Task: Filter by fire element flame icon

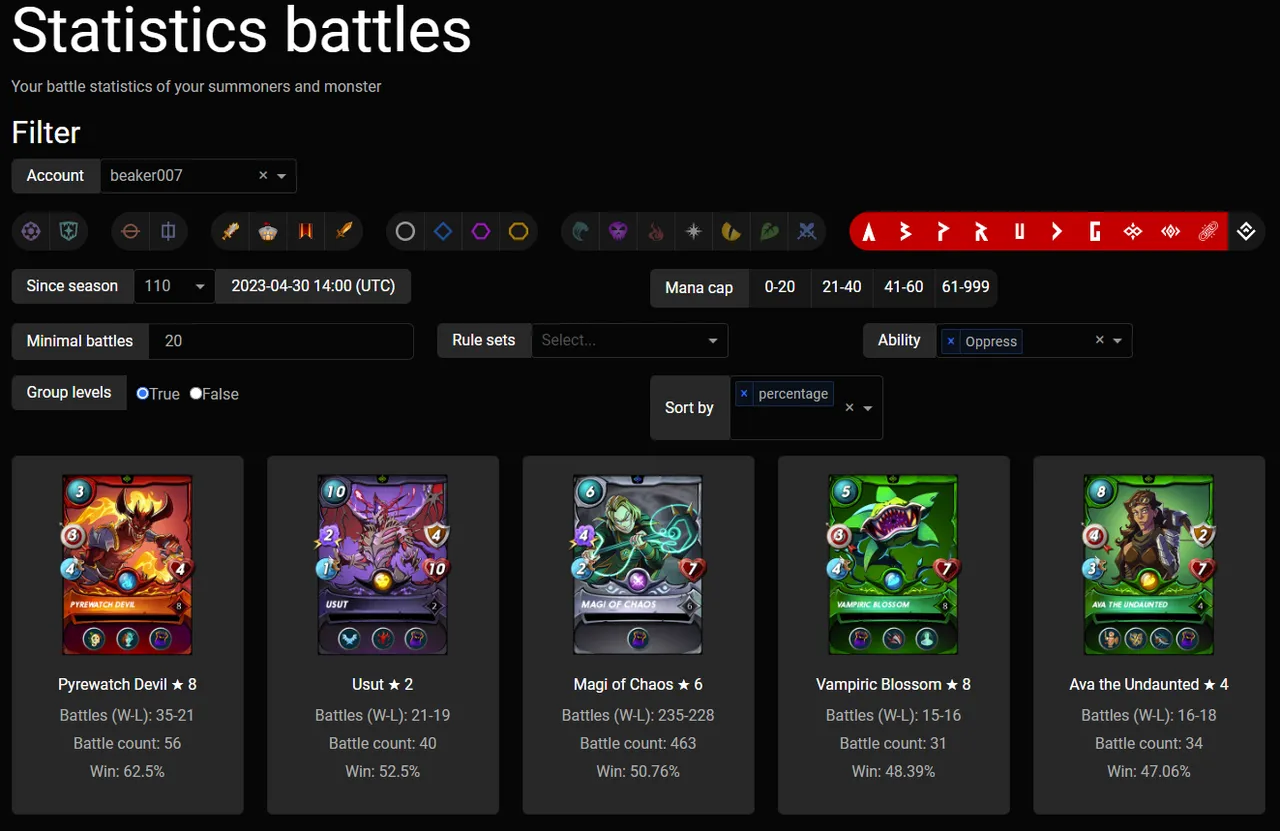Action: (x=656, y=232)
